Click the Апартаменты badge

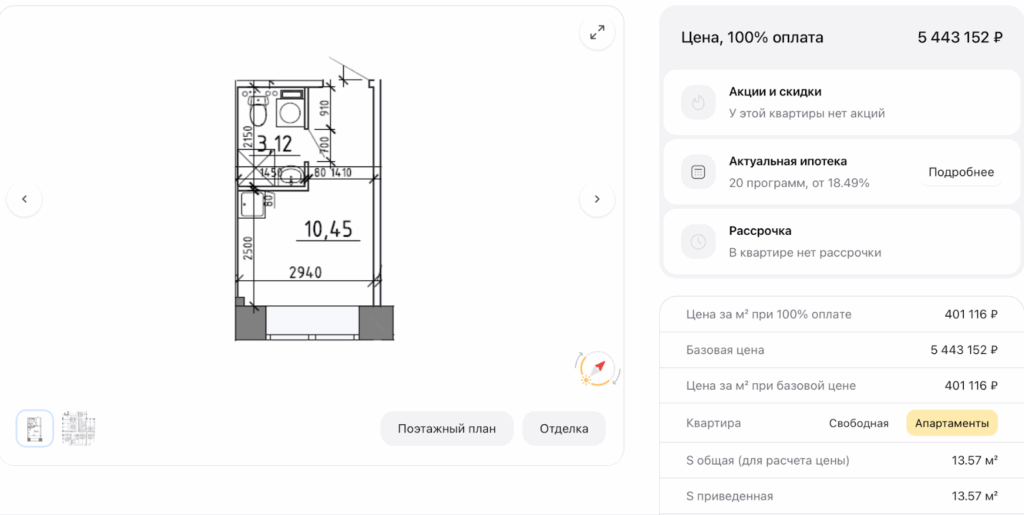pos(951,423)
